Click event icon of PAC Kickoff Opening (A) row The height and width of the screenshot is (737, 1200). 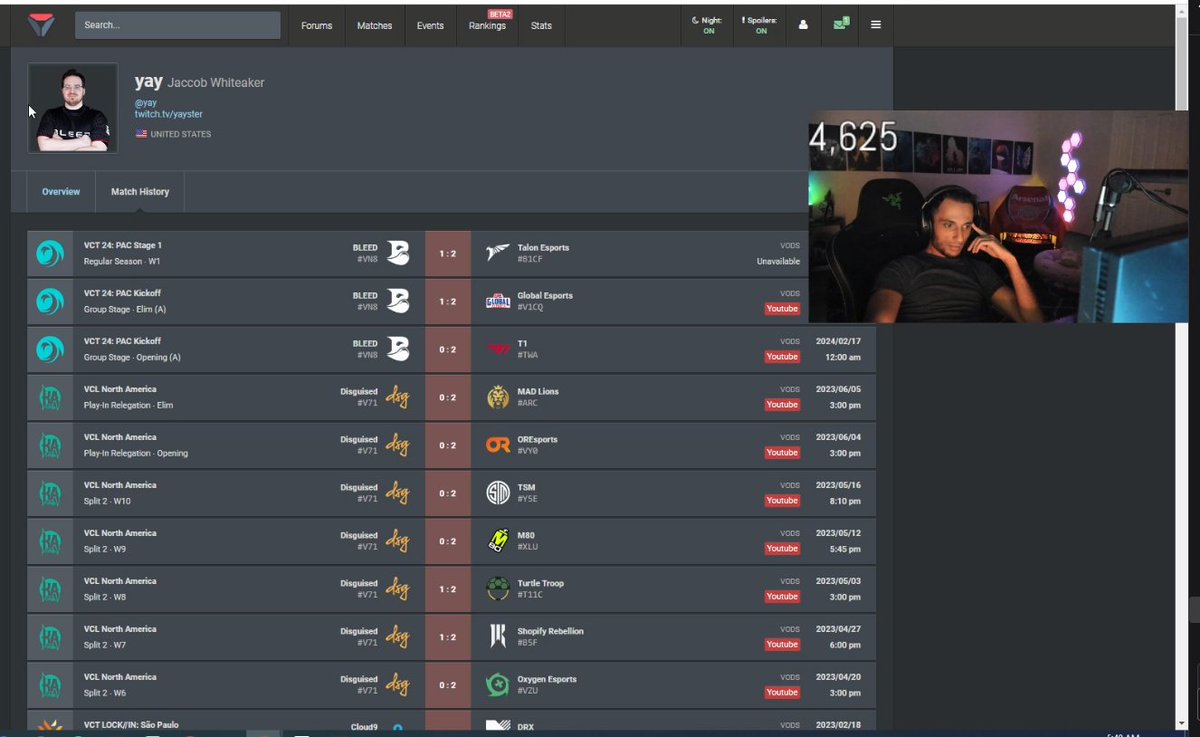[50, 350]
